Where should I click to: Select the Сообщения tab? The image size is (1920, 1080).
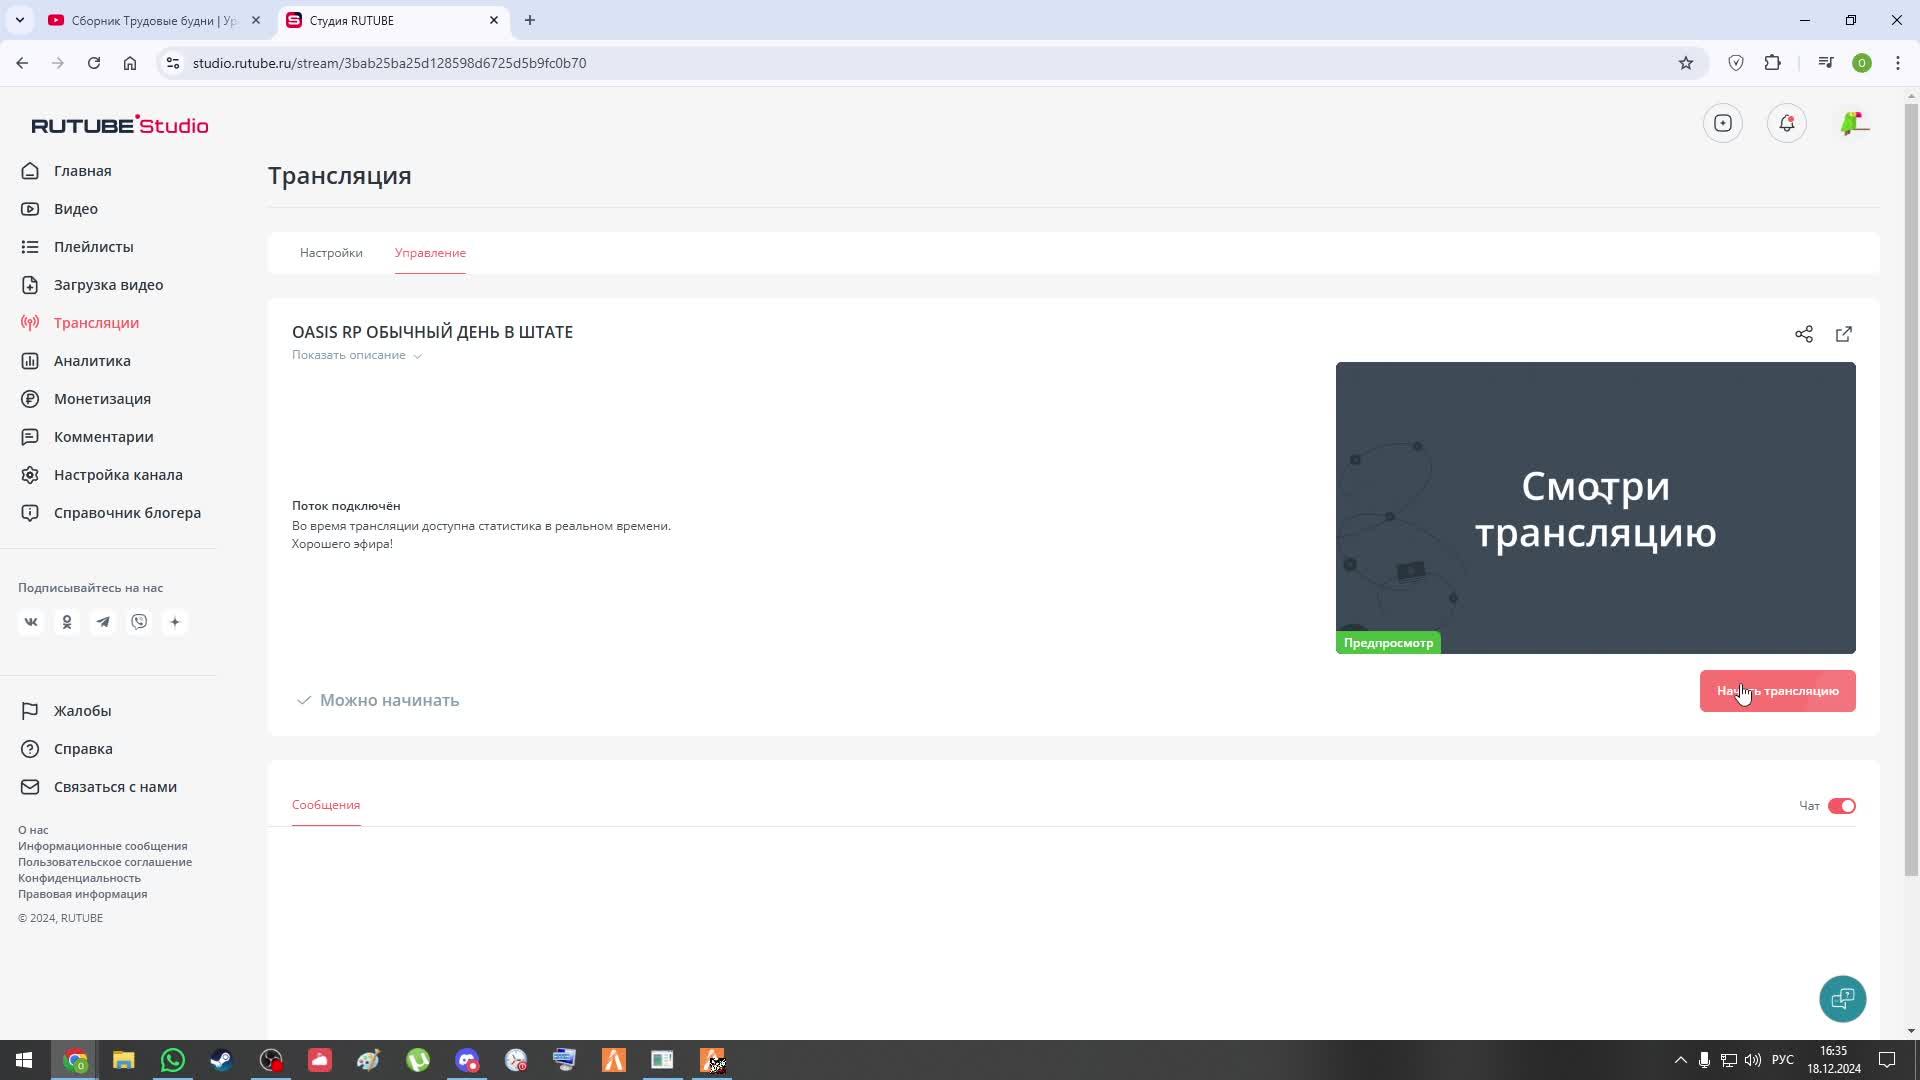coord(326,805)
